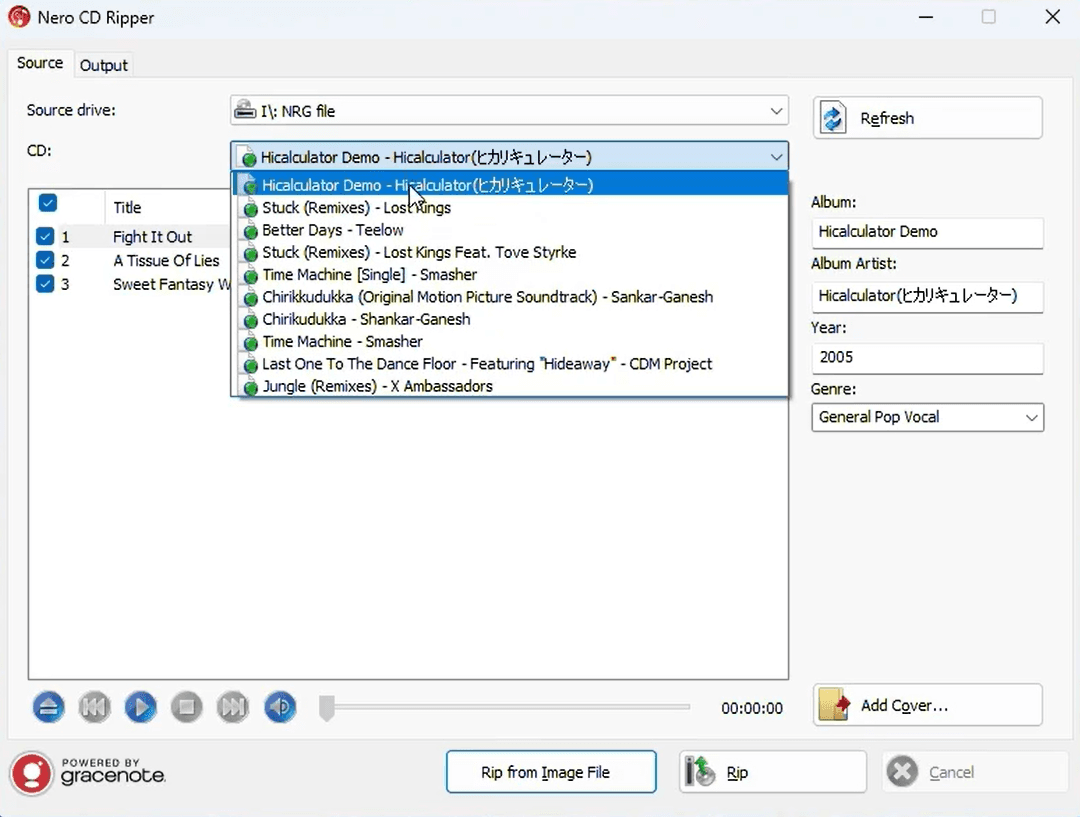Click the Cancel button
This screenshot has height=817, width=1080.
(x=975, y=772)
